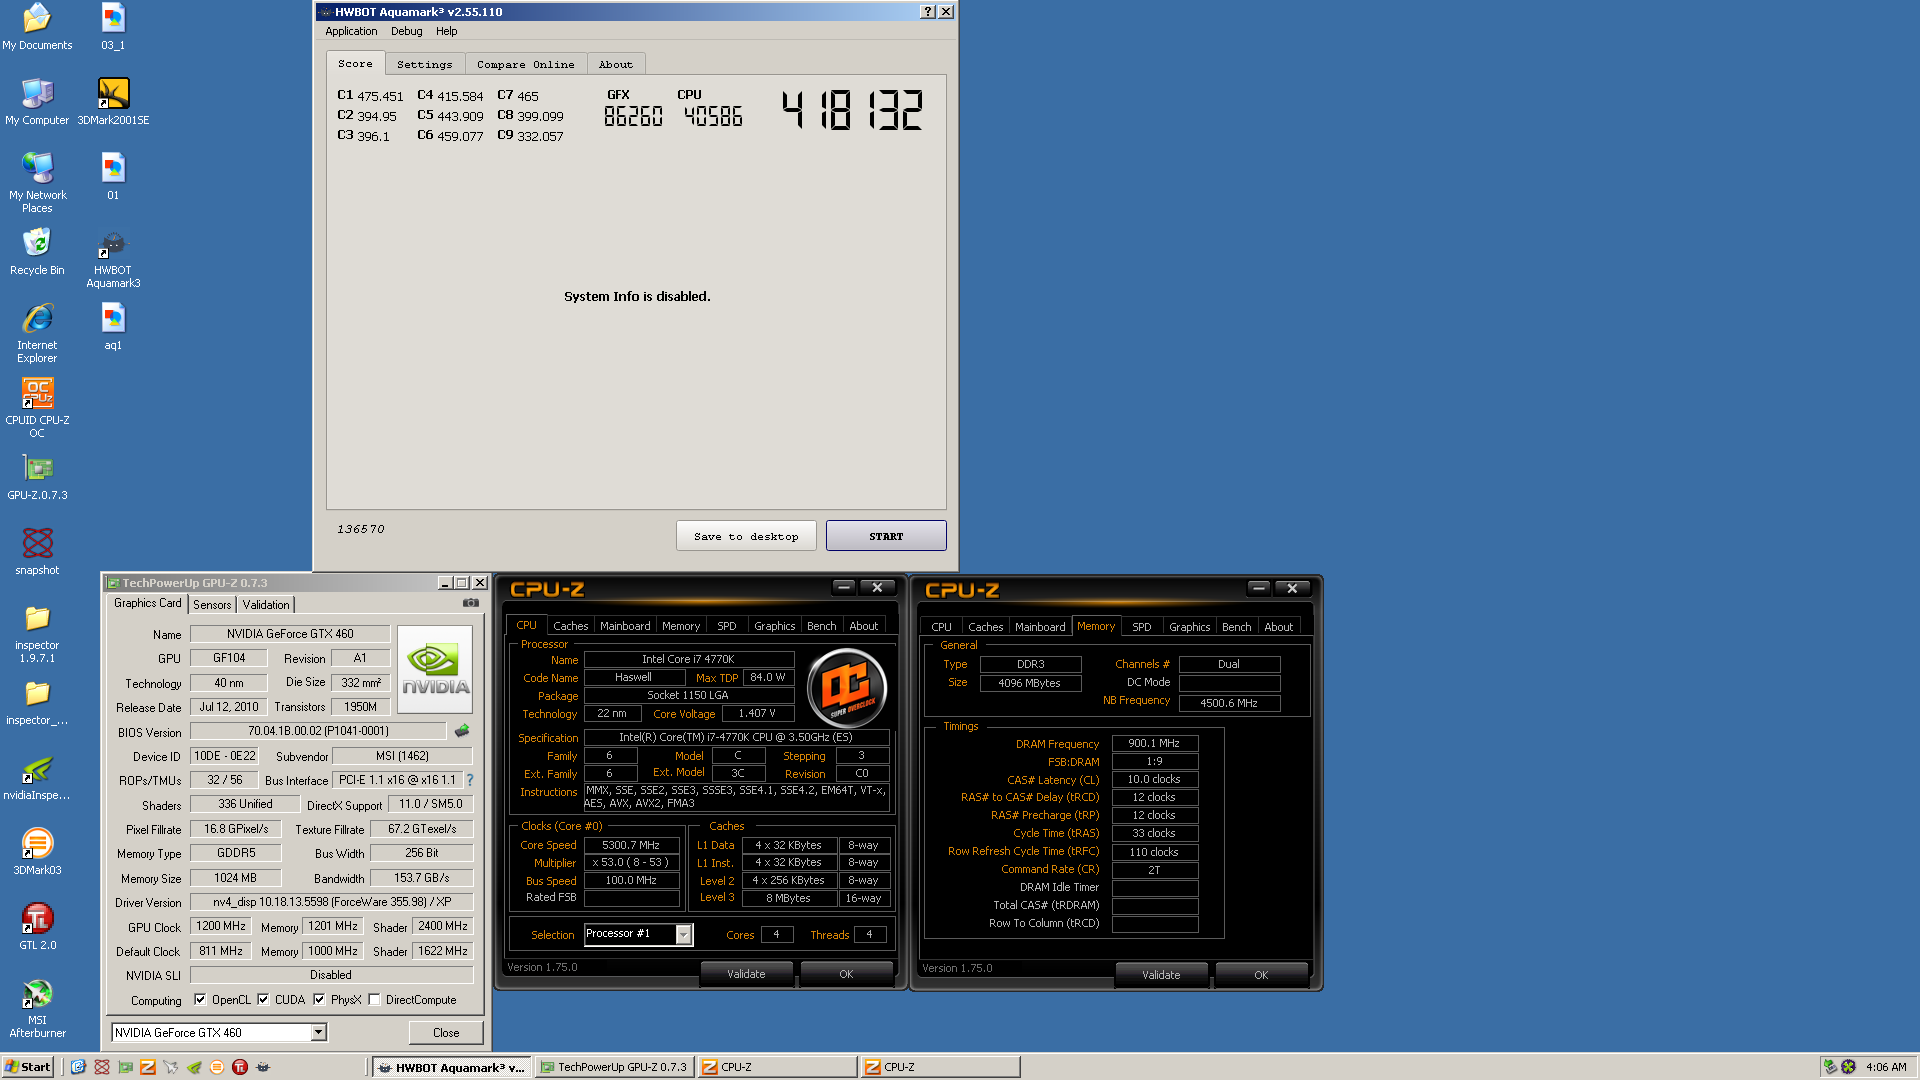Click the Aquamark help question mark button
This screenshot has width=1920, height=1080.
pos(927,12)
